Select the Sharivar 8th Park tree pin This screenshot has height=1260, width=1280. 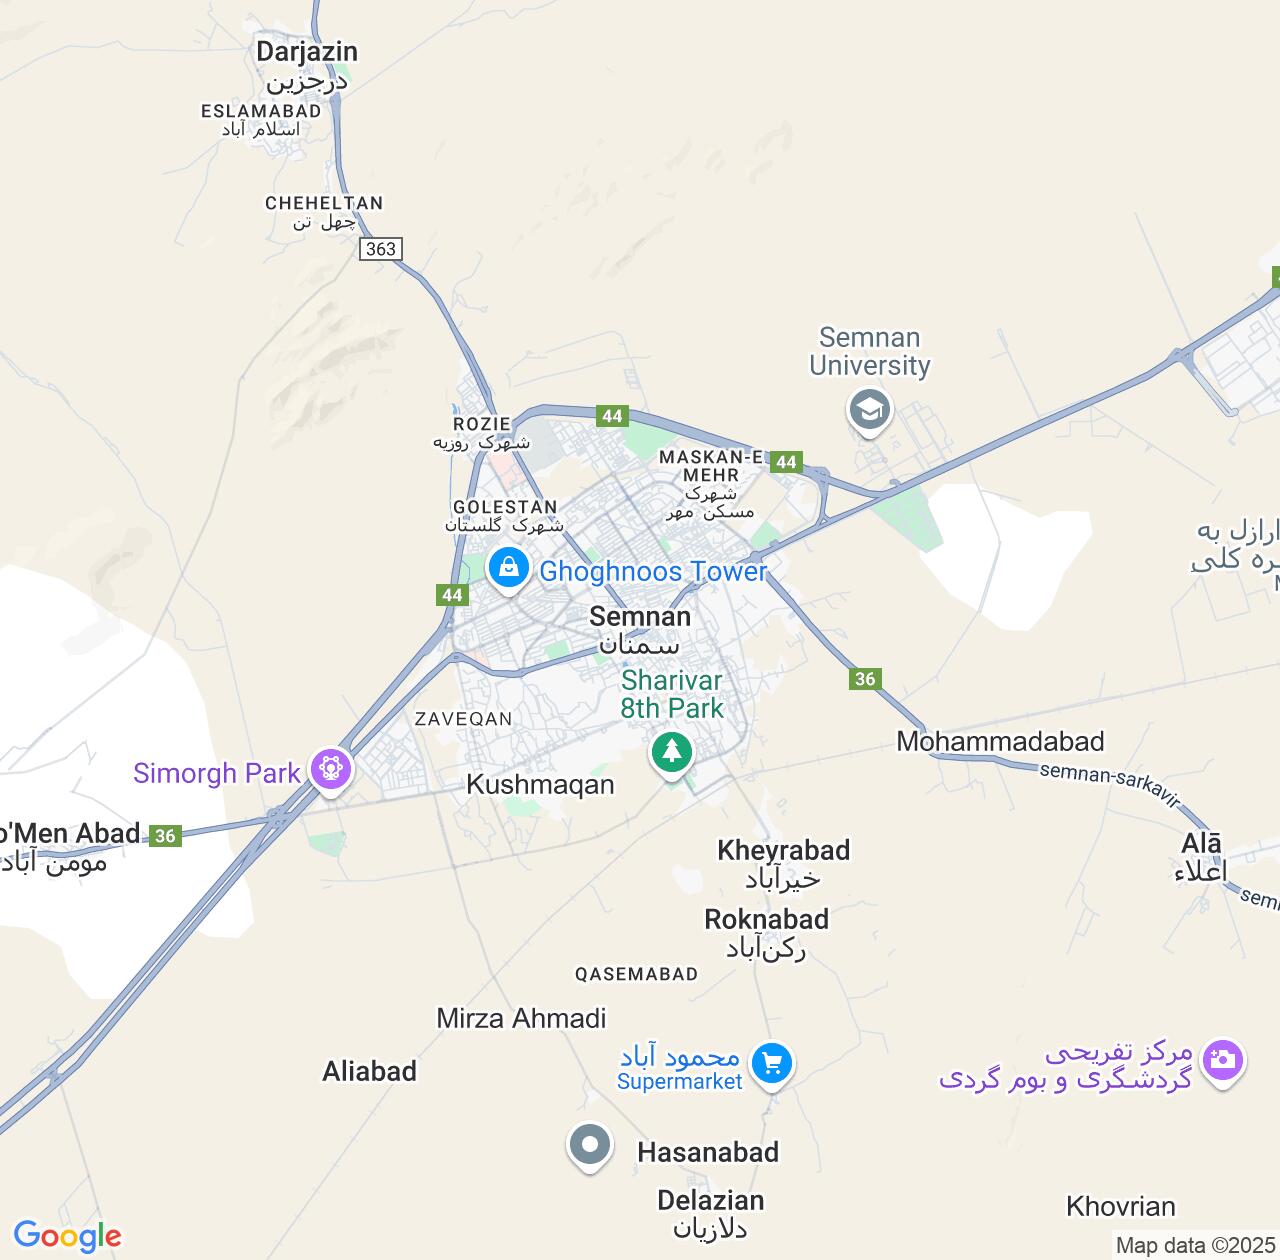click(x=671, y=753)
